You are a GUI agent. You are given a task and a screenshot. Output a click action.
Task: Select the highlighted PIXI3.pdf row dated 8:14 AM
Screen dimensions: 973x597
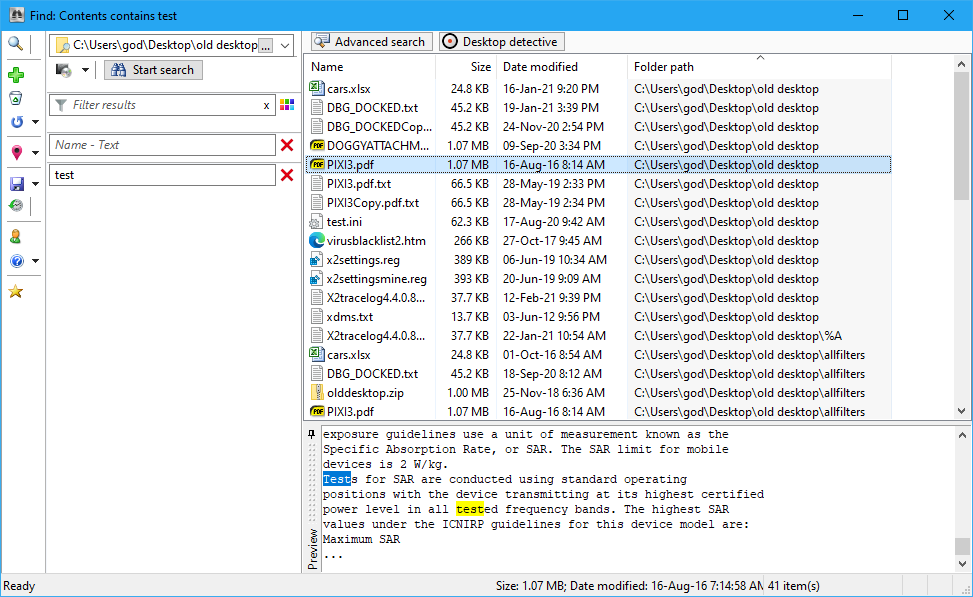[598, 164]
